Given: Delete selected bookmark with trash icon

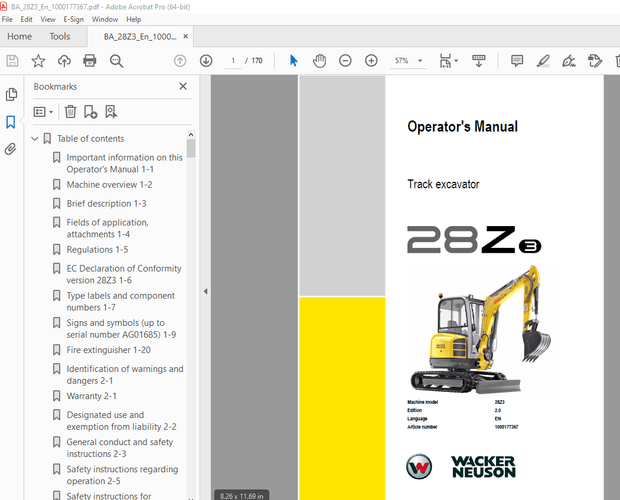Looking at the screenshot, I should (70, 111).
